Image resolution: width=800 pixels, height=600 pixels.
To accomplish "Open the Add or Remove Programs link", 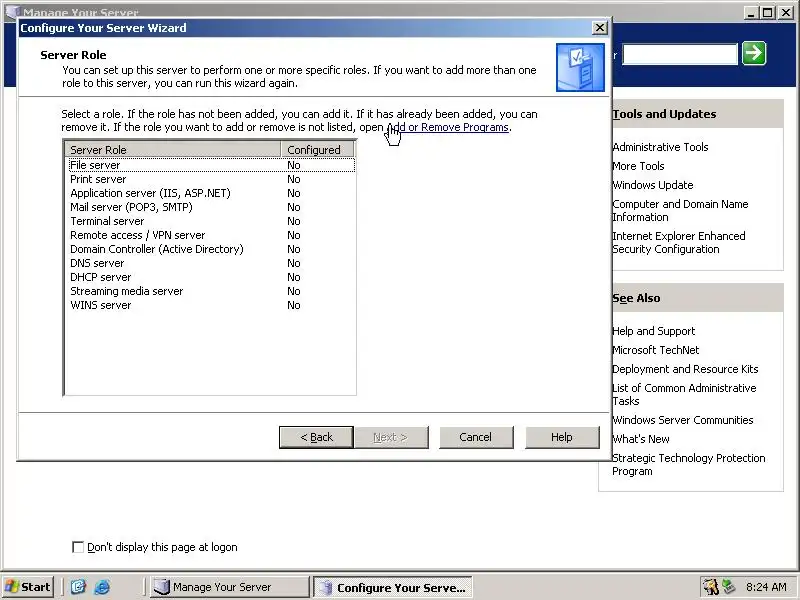I will pyautogui.click(x=448, y=127).
